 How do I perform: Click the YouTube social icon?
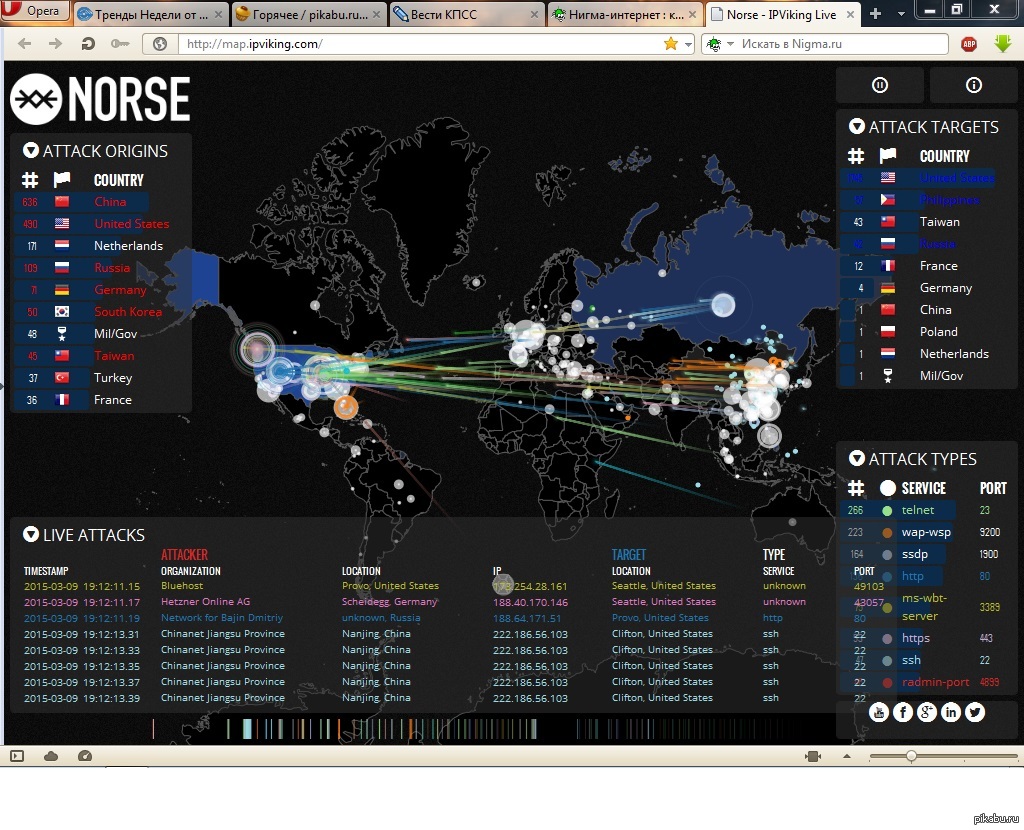[x=879, y=712]
